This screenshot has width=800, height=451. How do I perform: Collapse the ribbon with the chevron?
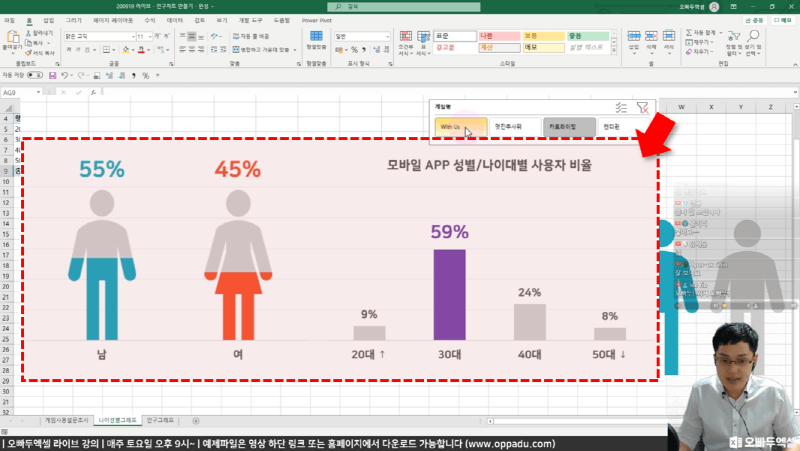pos(794,64)
